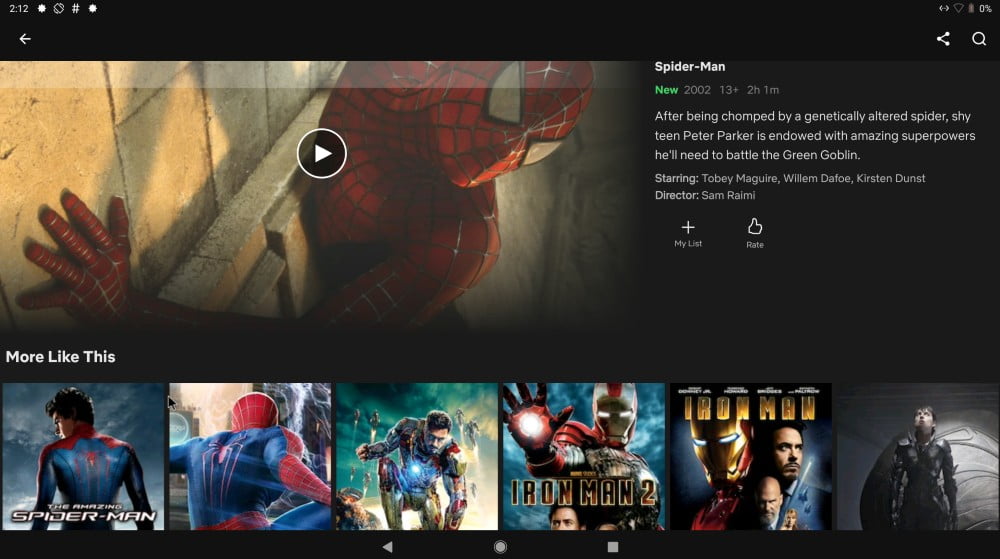Select the Iron Man 2 poster
Image resolution: width=1000 pixels, height=559 pixels.
[584, 456]
